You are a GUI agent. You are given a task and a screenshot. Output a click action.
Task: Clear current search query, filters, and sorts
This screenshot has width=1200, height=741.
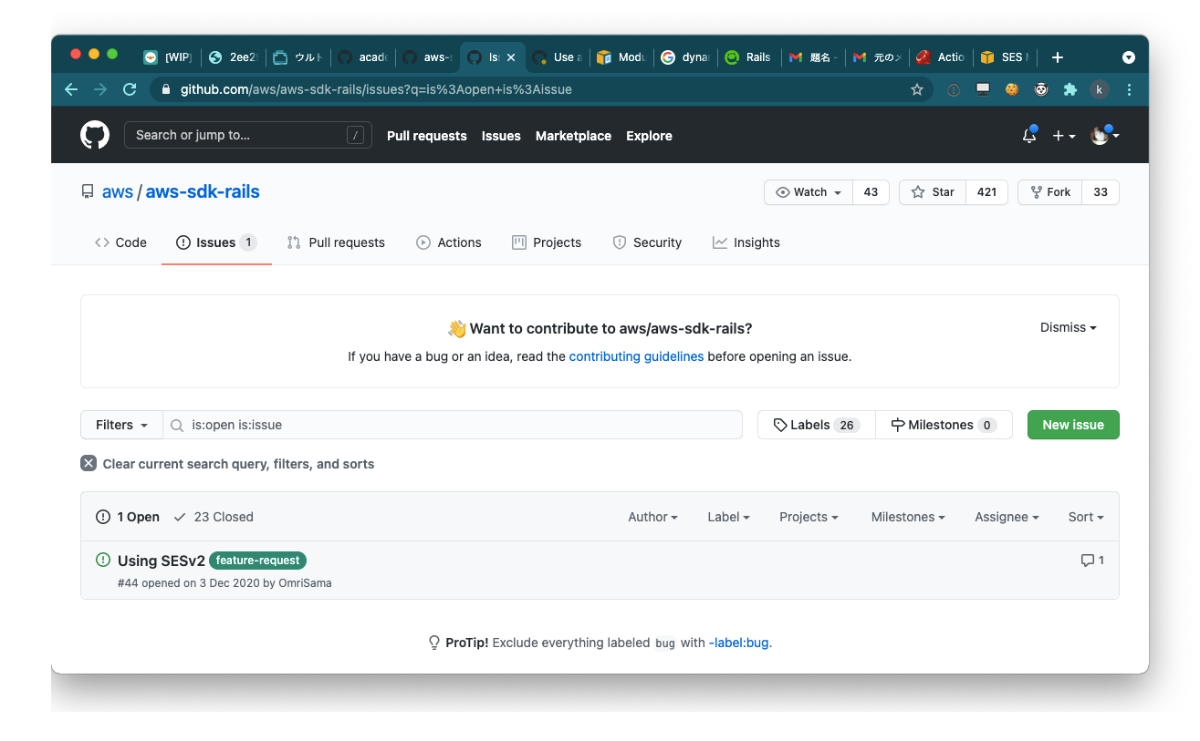[228, 464]
